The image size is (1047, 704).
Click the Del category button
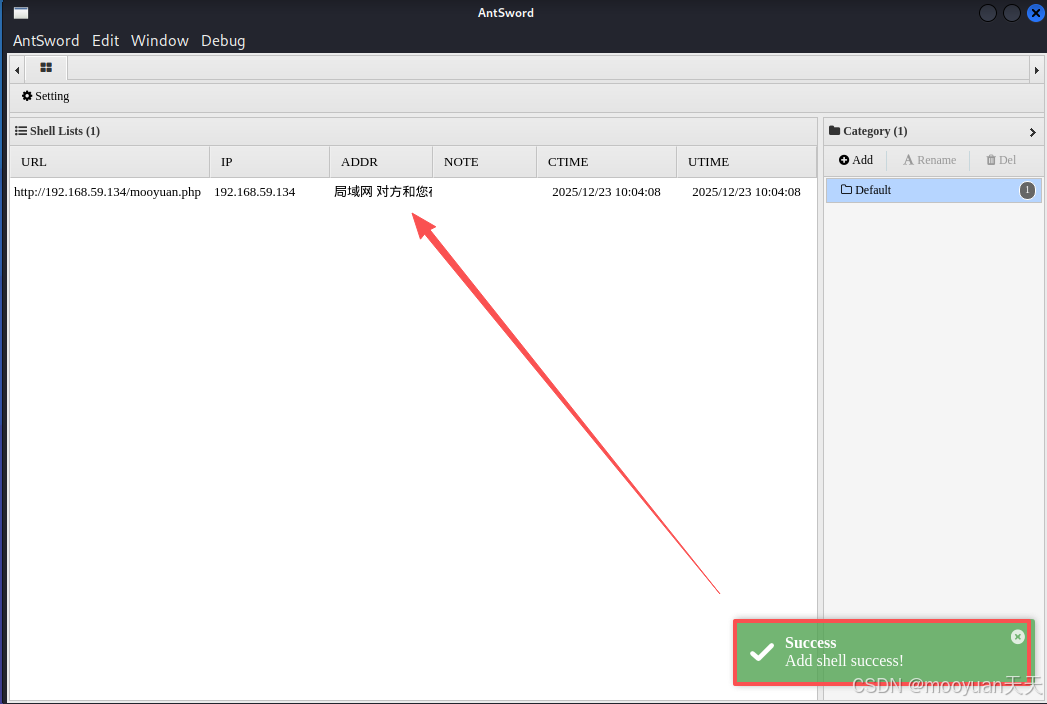(1001, 160)
